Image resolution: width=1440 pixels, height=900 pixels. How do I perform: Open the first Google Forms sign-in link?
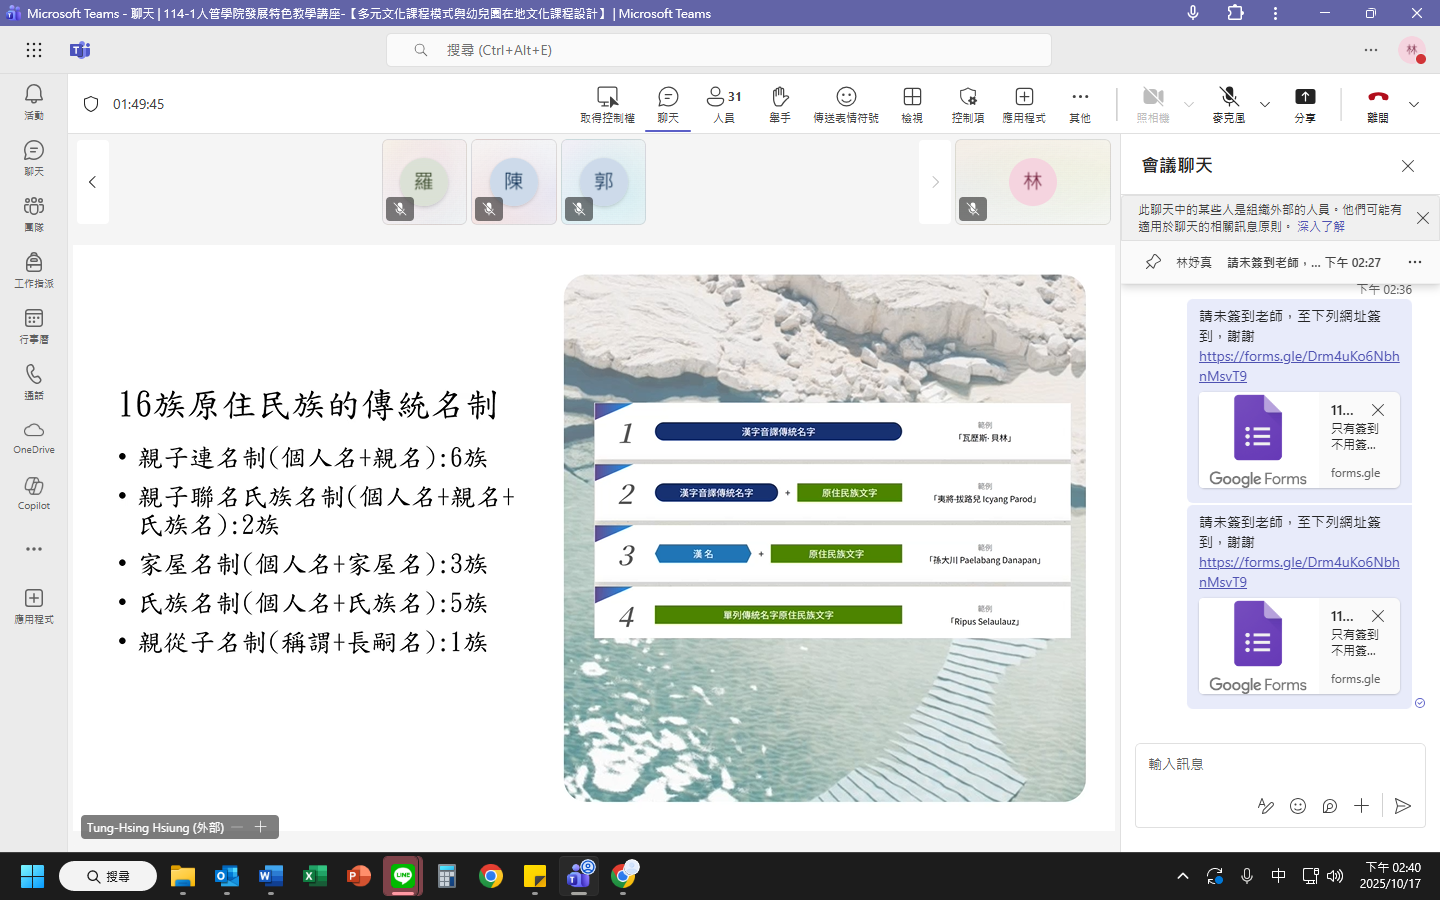pyautogui.click(x=1298, y=366)
